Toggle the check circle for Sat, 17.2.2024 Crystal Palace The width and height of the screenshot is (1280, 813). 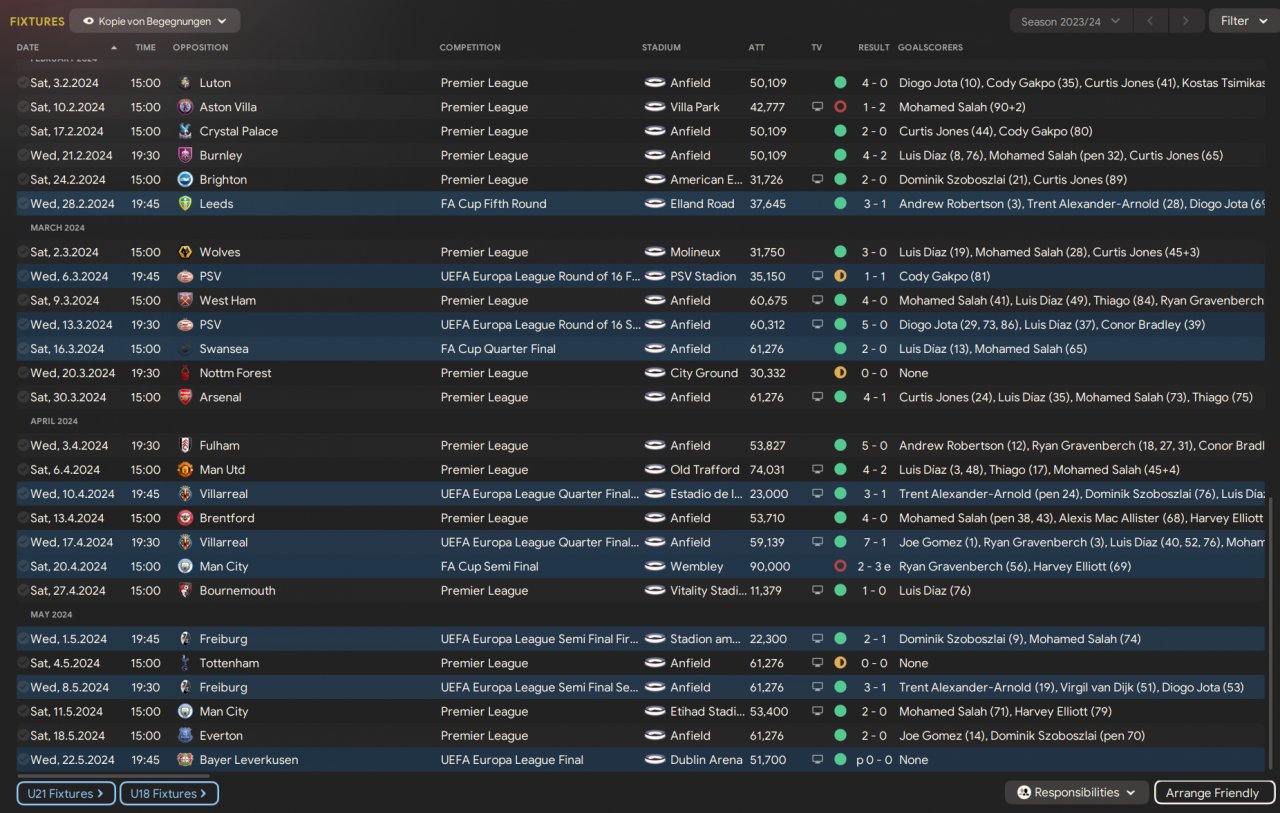tap(23, 131)
